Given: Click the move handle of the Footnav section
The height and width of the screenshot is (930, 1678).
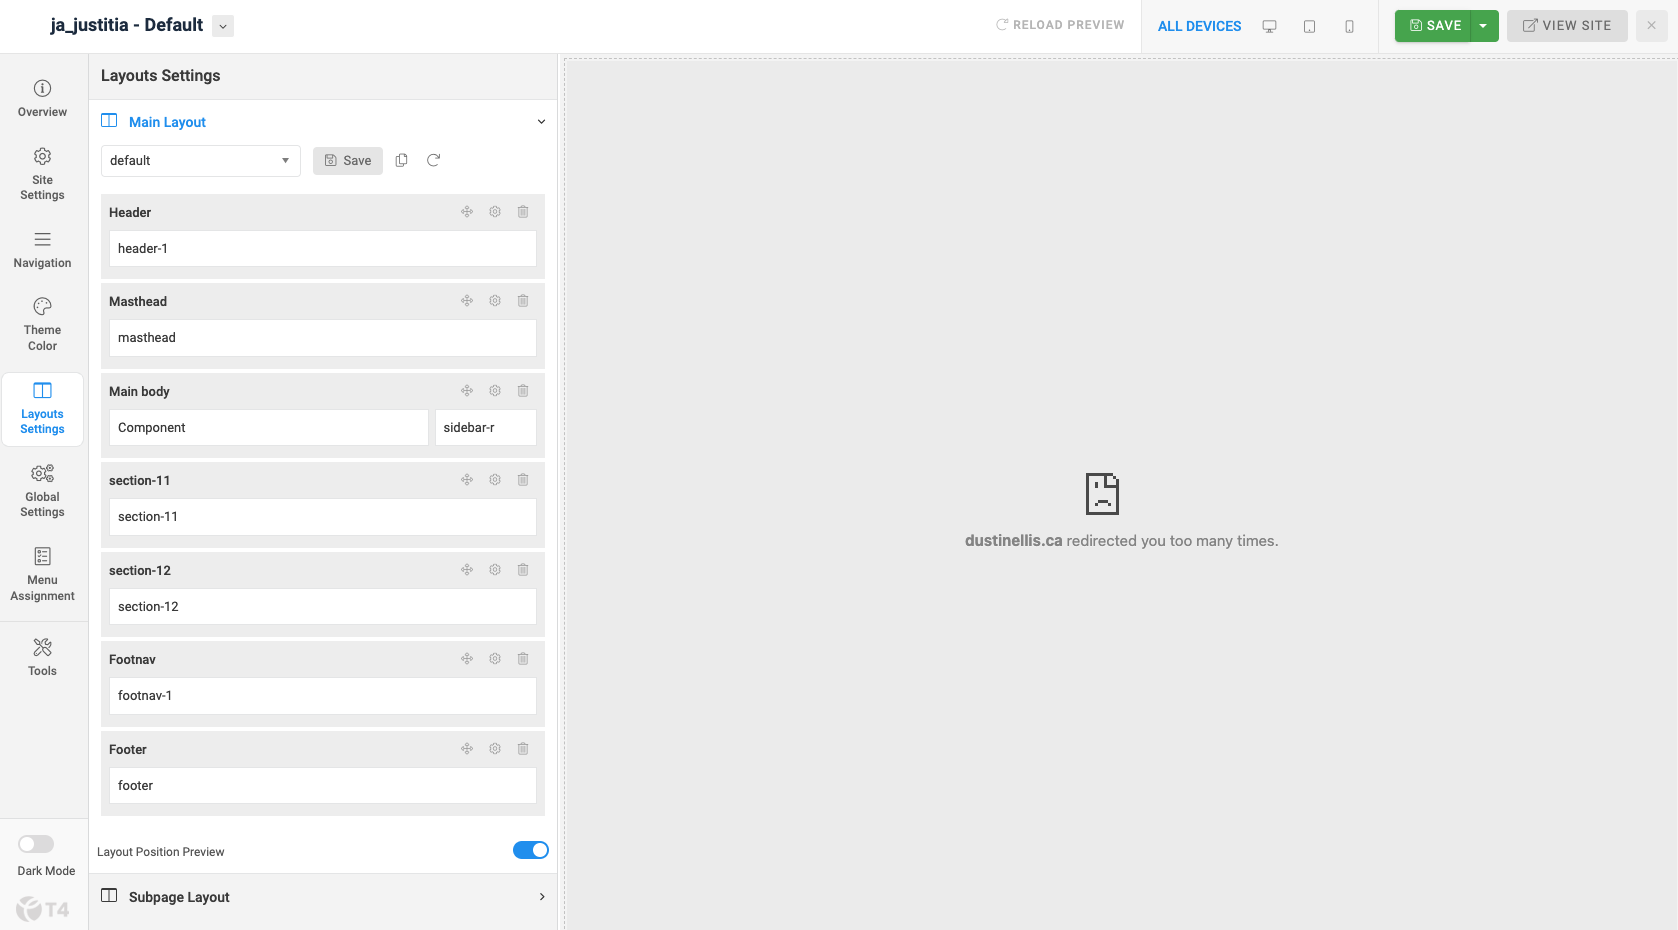Looking at the screenshot, I should tap(467, 659).
